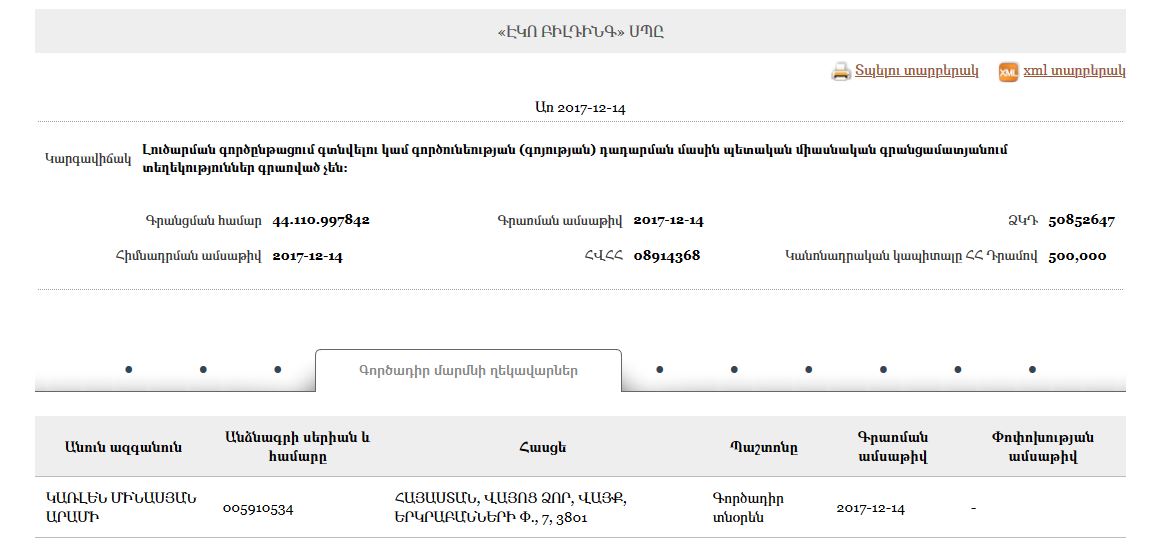Open the dot tab immediately left of the active tab
The height and width of the screenshot is (557, 1151).
tap(277, 369)
